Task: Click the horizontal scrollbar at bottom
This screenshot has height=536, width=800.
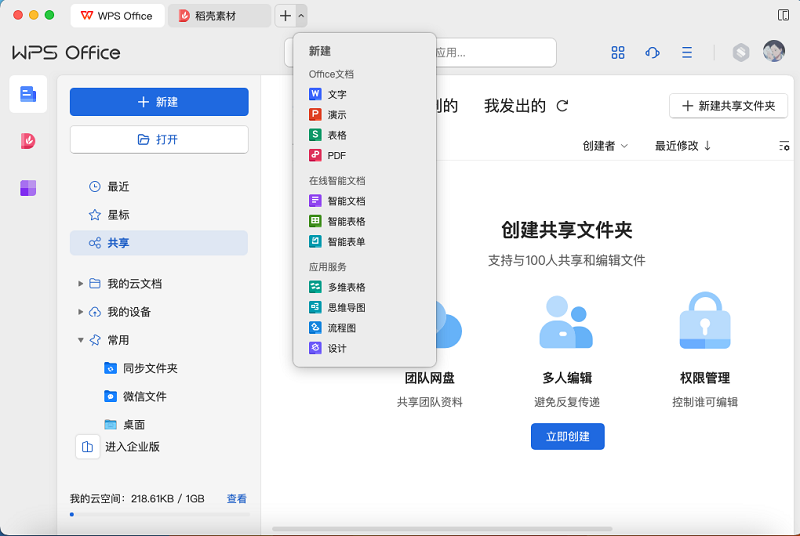Action: 442,529
